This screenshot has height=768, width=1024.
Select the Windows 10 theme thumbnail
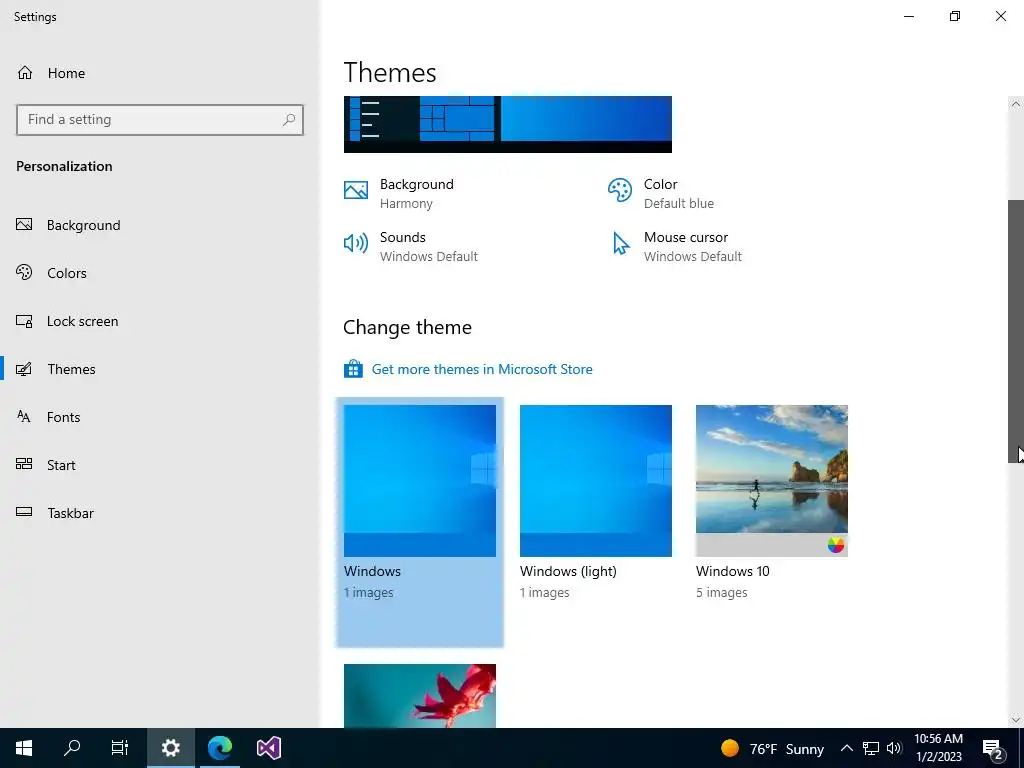(x=772, y=481)
